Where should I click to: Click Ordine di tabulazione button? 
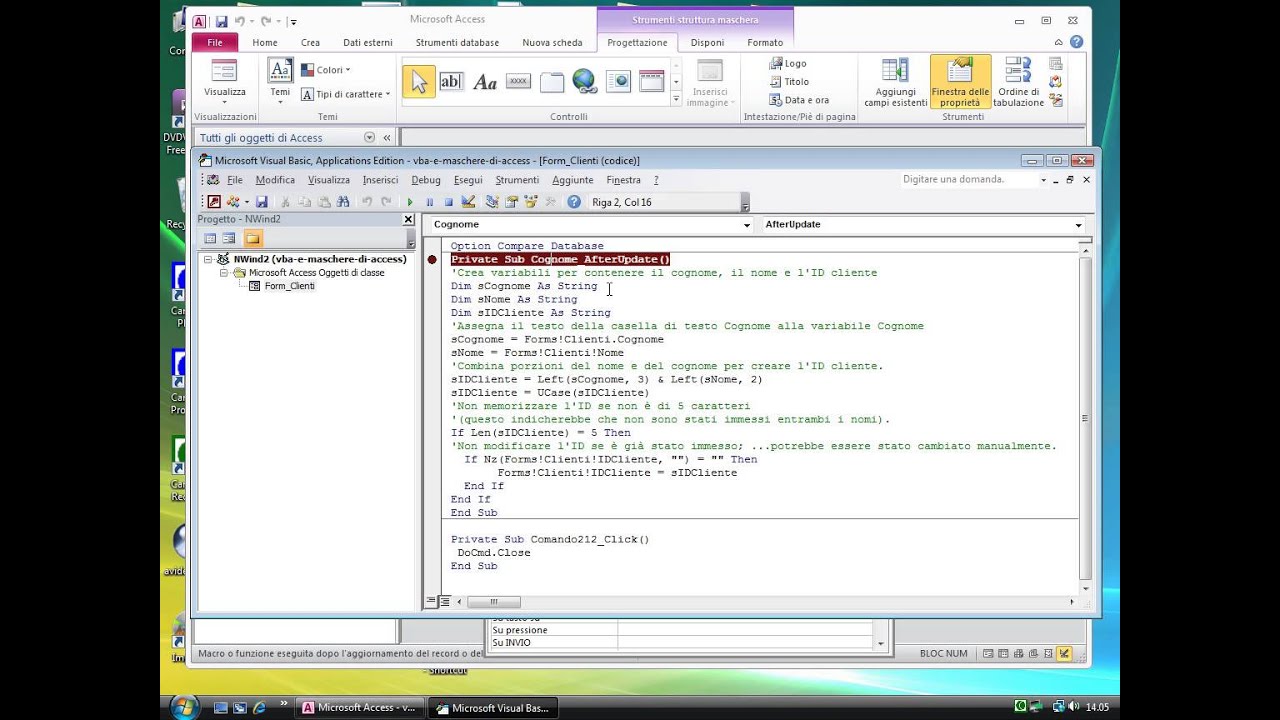1019,82
